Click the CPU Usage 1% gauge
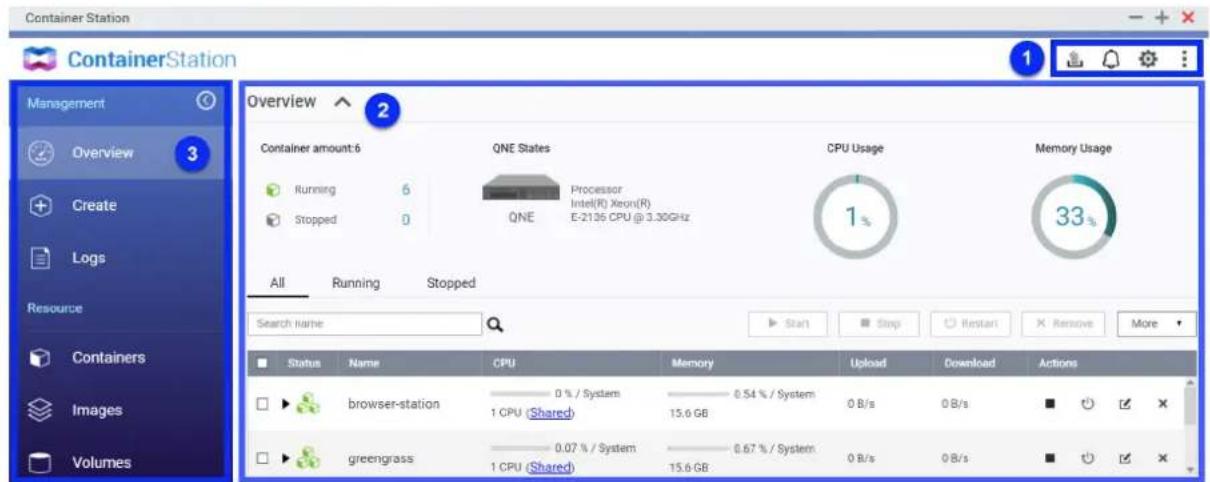The image size is (1210, 482). [x=854, y=218]
